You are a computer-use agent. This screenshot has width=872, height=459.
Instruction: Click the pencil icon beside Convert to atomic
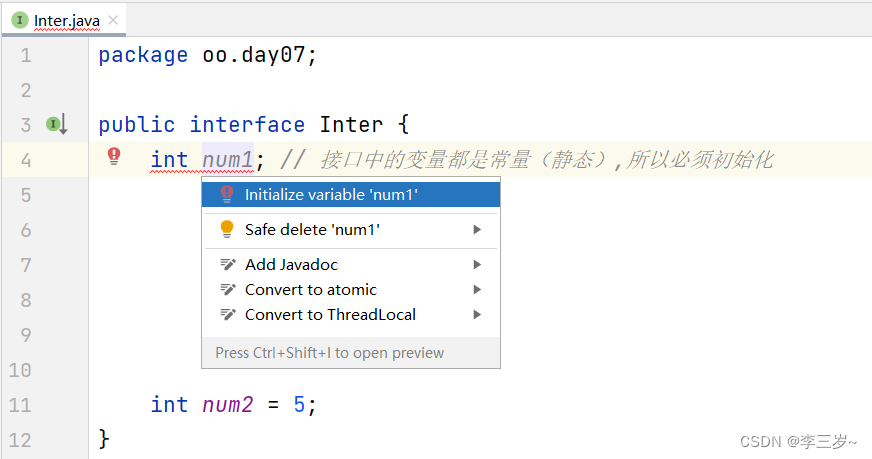click(227, 290)
